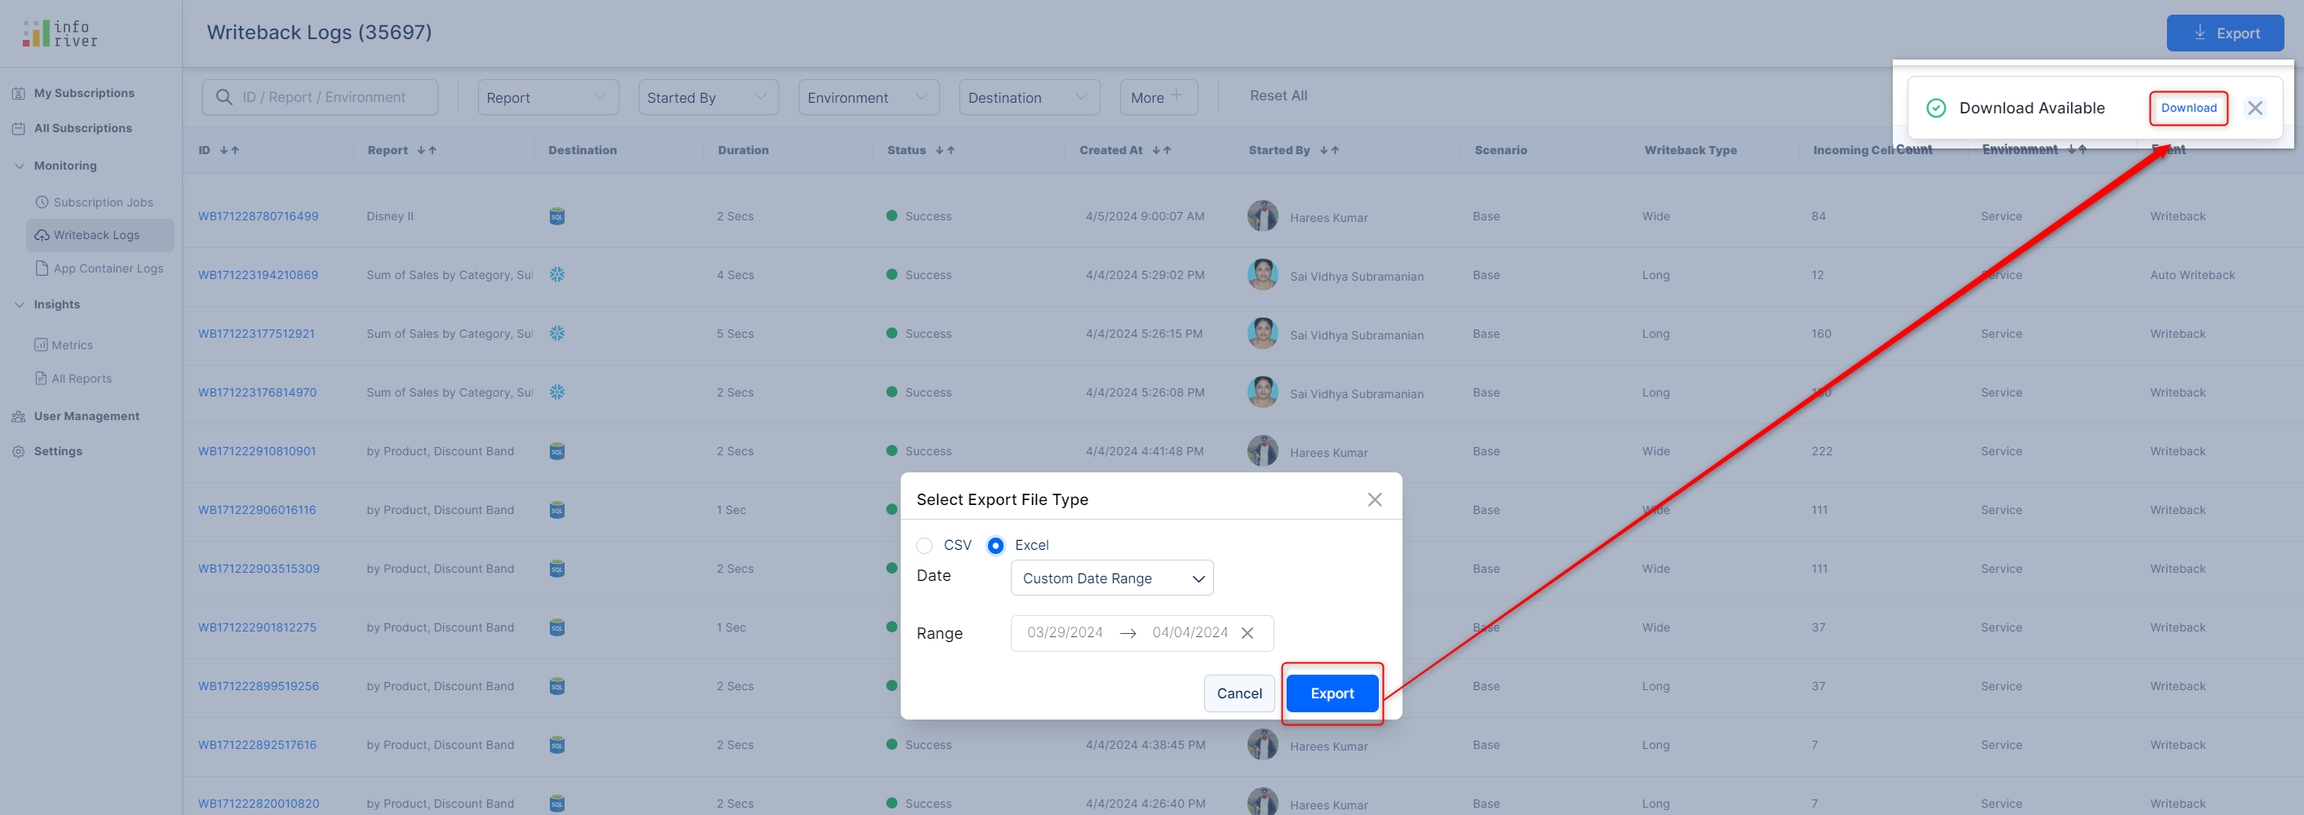Click the ID / Report / Environment search field

coord(330,97)
